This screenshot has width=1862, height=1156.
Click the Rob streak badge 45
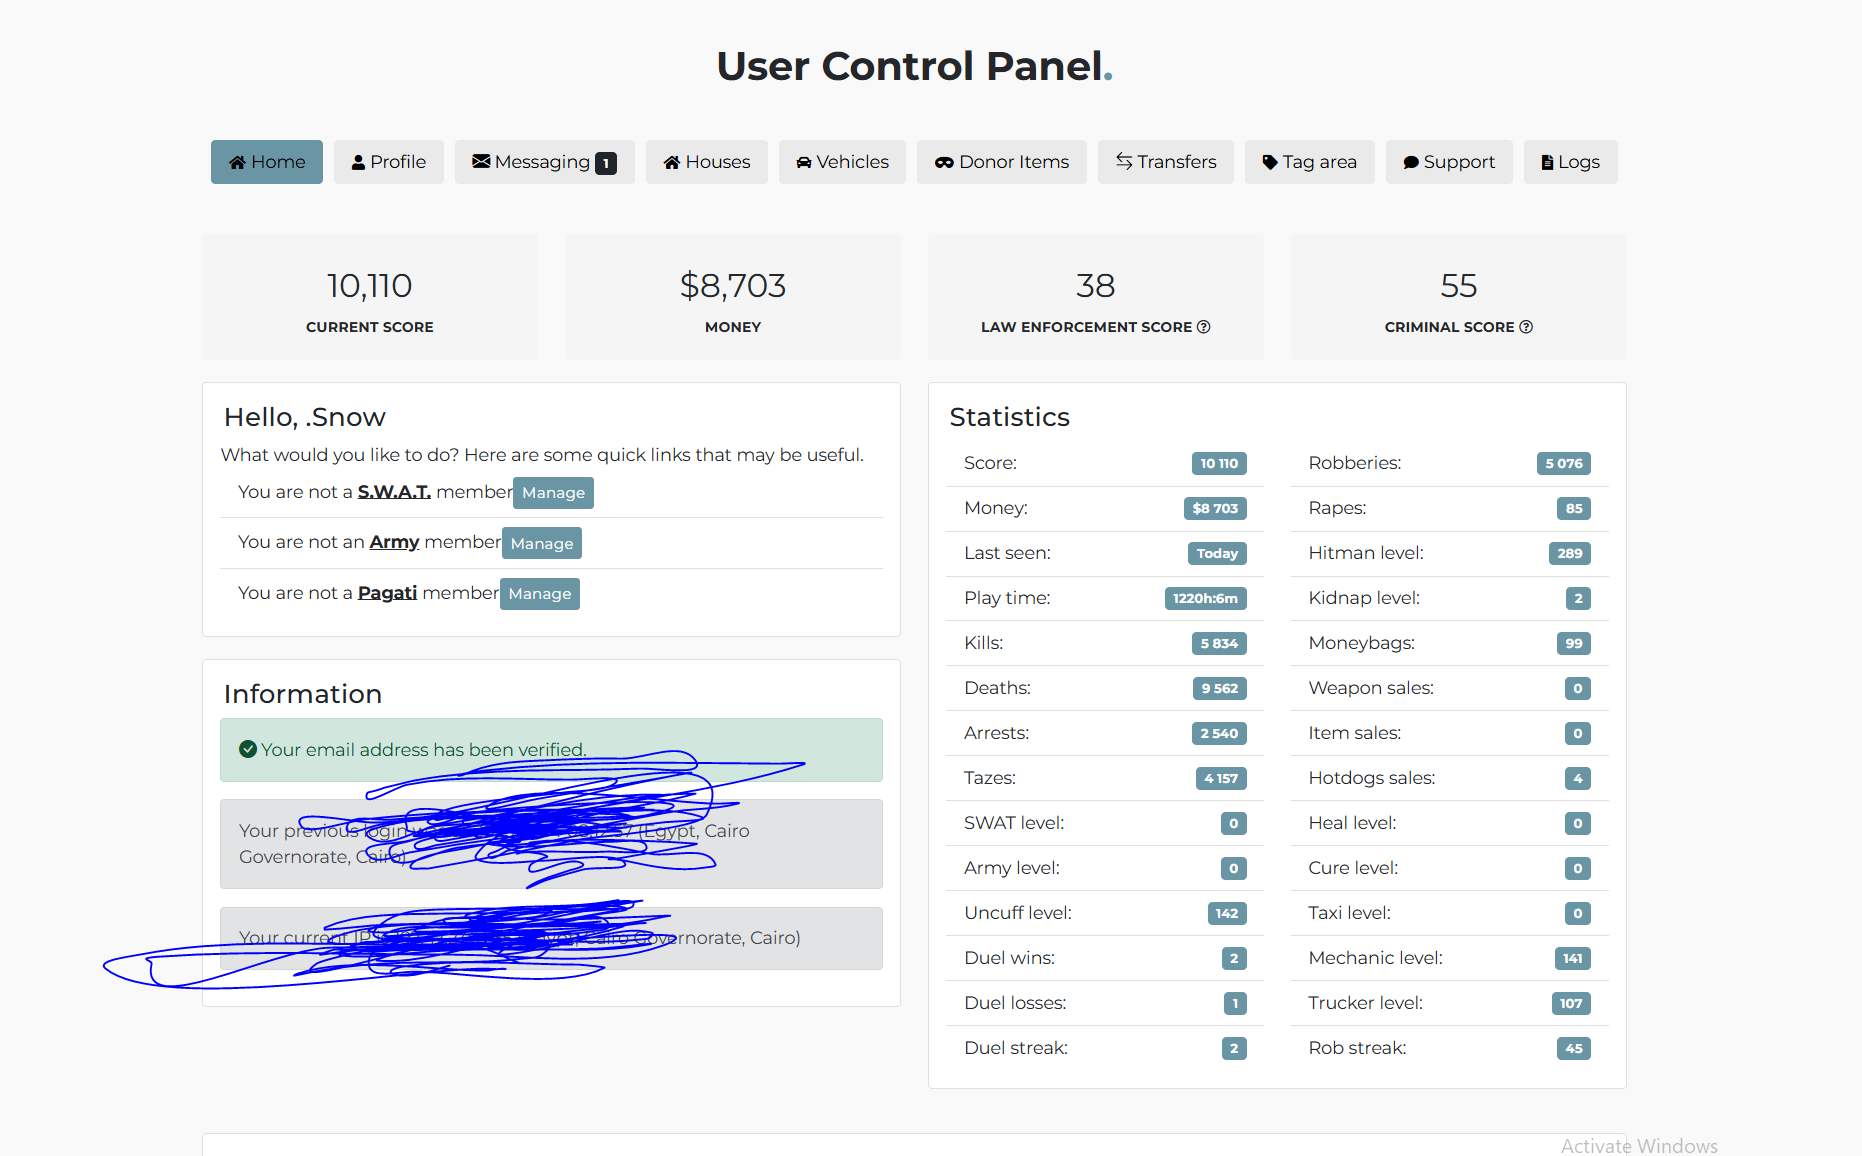coord(1574,1048)
